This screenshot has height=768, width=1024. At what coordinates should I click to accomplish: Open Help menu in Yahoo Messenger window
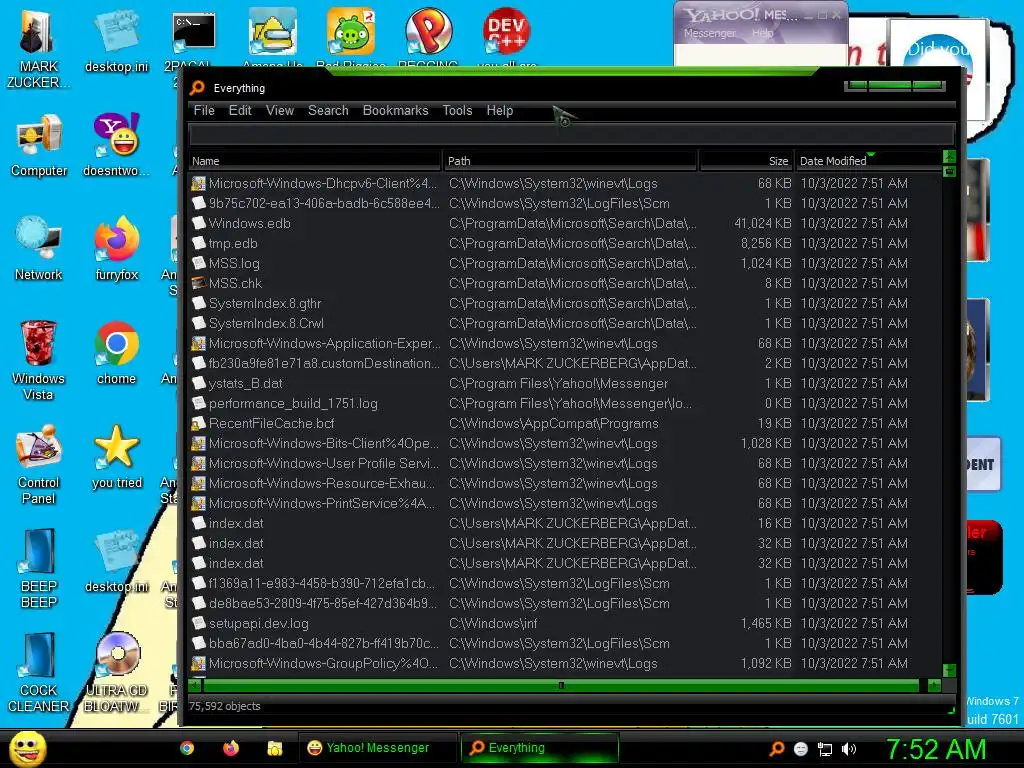[x=762, y=33]
